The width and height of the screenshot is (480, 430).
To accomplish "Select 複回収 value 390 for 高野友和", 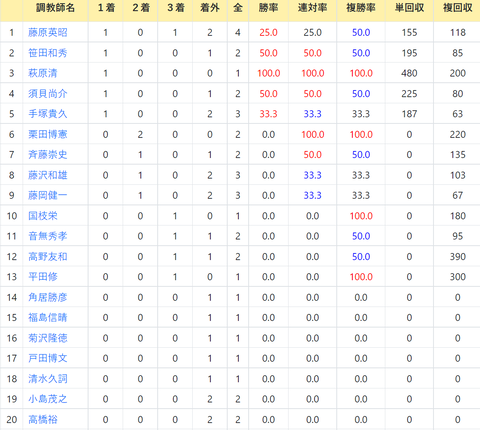I will coord(458,256).
